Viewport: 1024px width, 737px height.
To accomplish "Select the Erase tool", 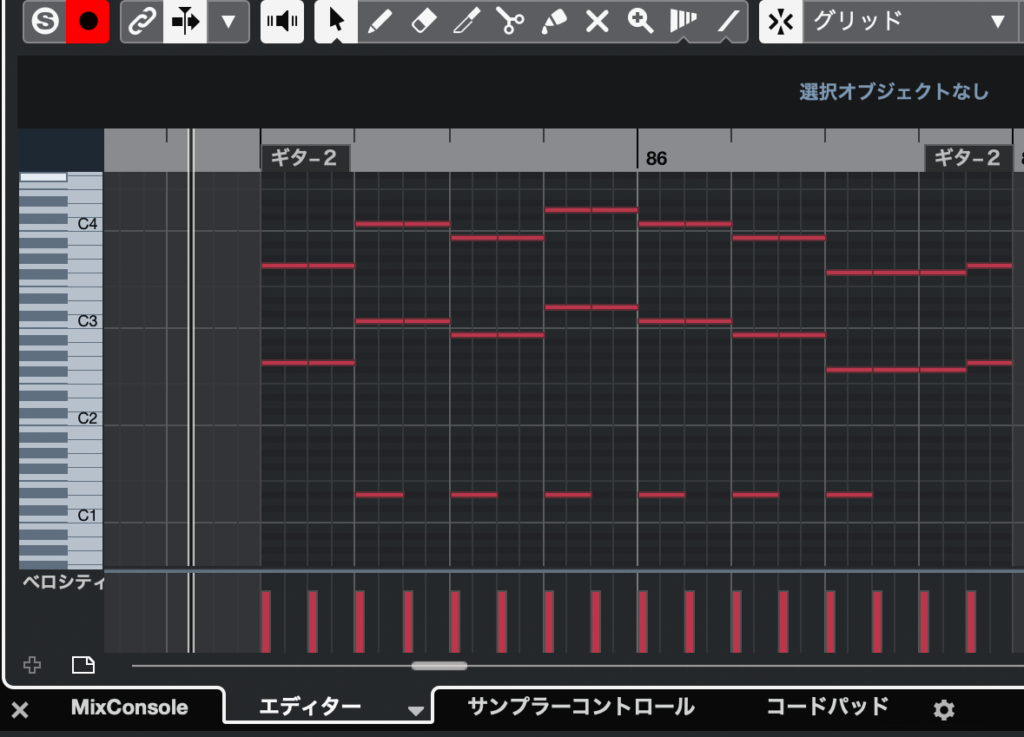I will (x=424, y=21).
